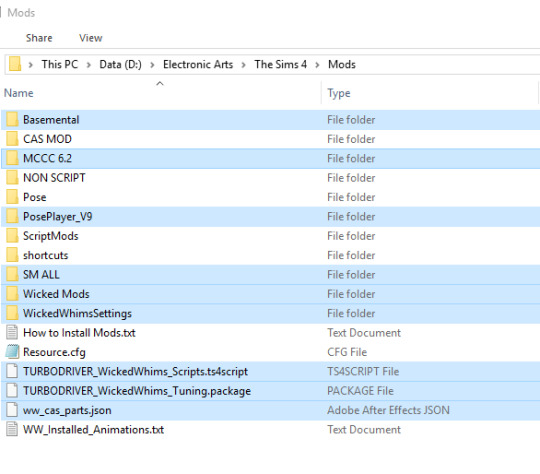Sort by the Name column header
The height and width of the screenshot is (474, 540).
point(19,93)
